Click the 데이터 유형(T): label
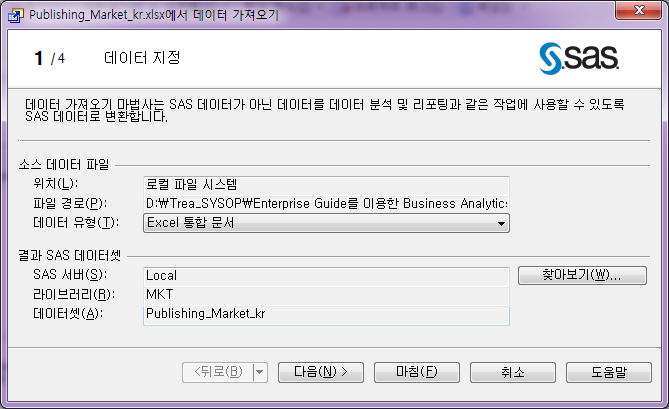Image resolution: width=669 pixels, height=409 pixels. pos(76,223)
